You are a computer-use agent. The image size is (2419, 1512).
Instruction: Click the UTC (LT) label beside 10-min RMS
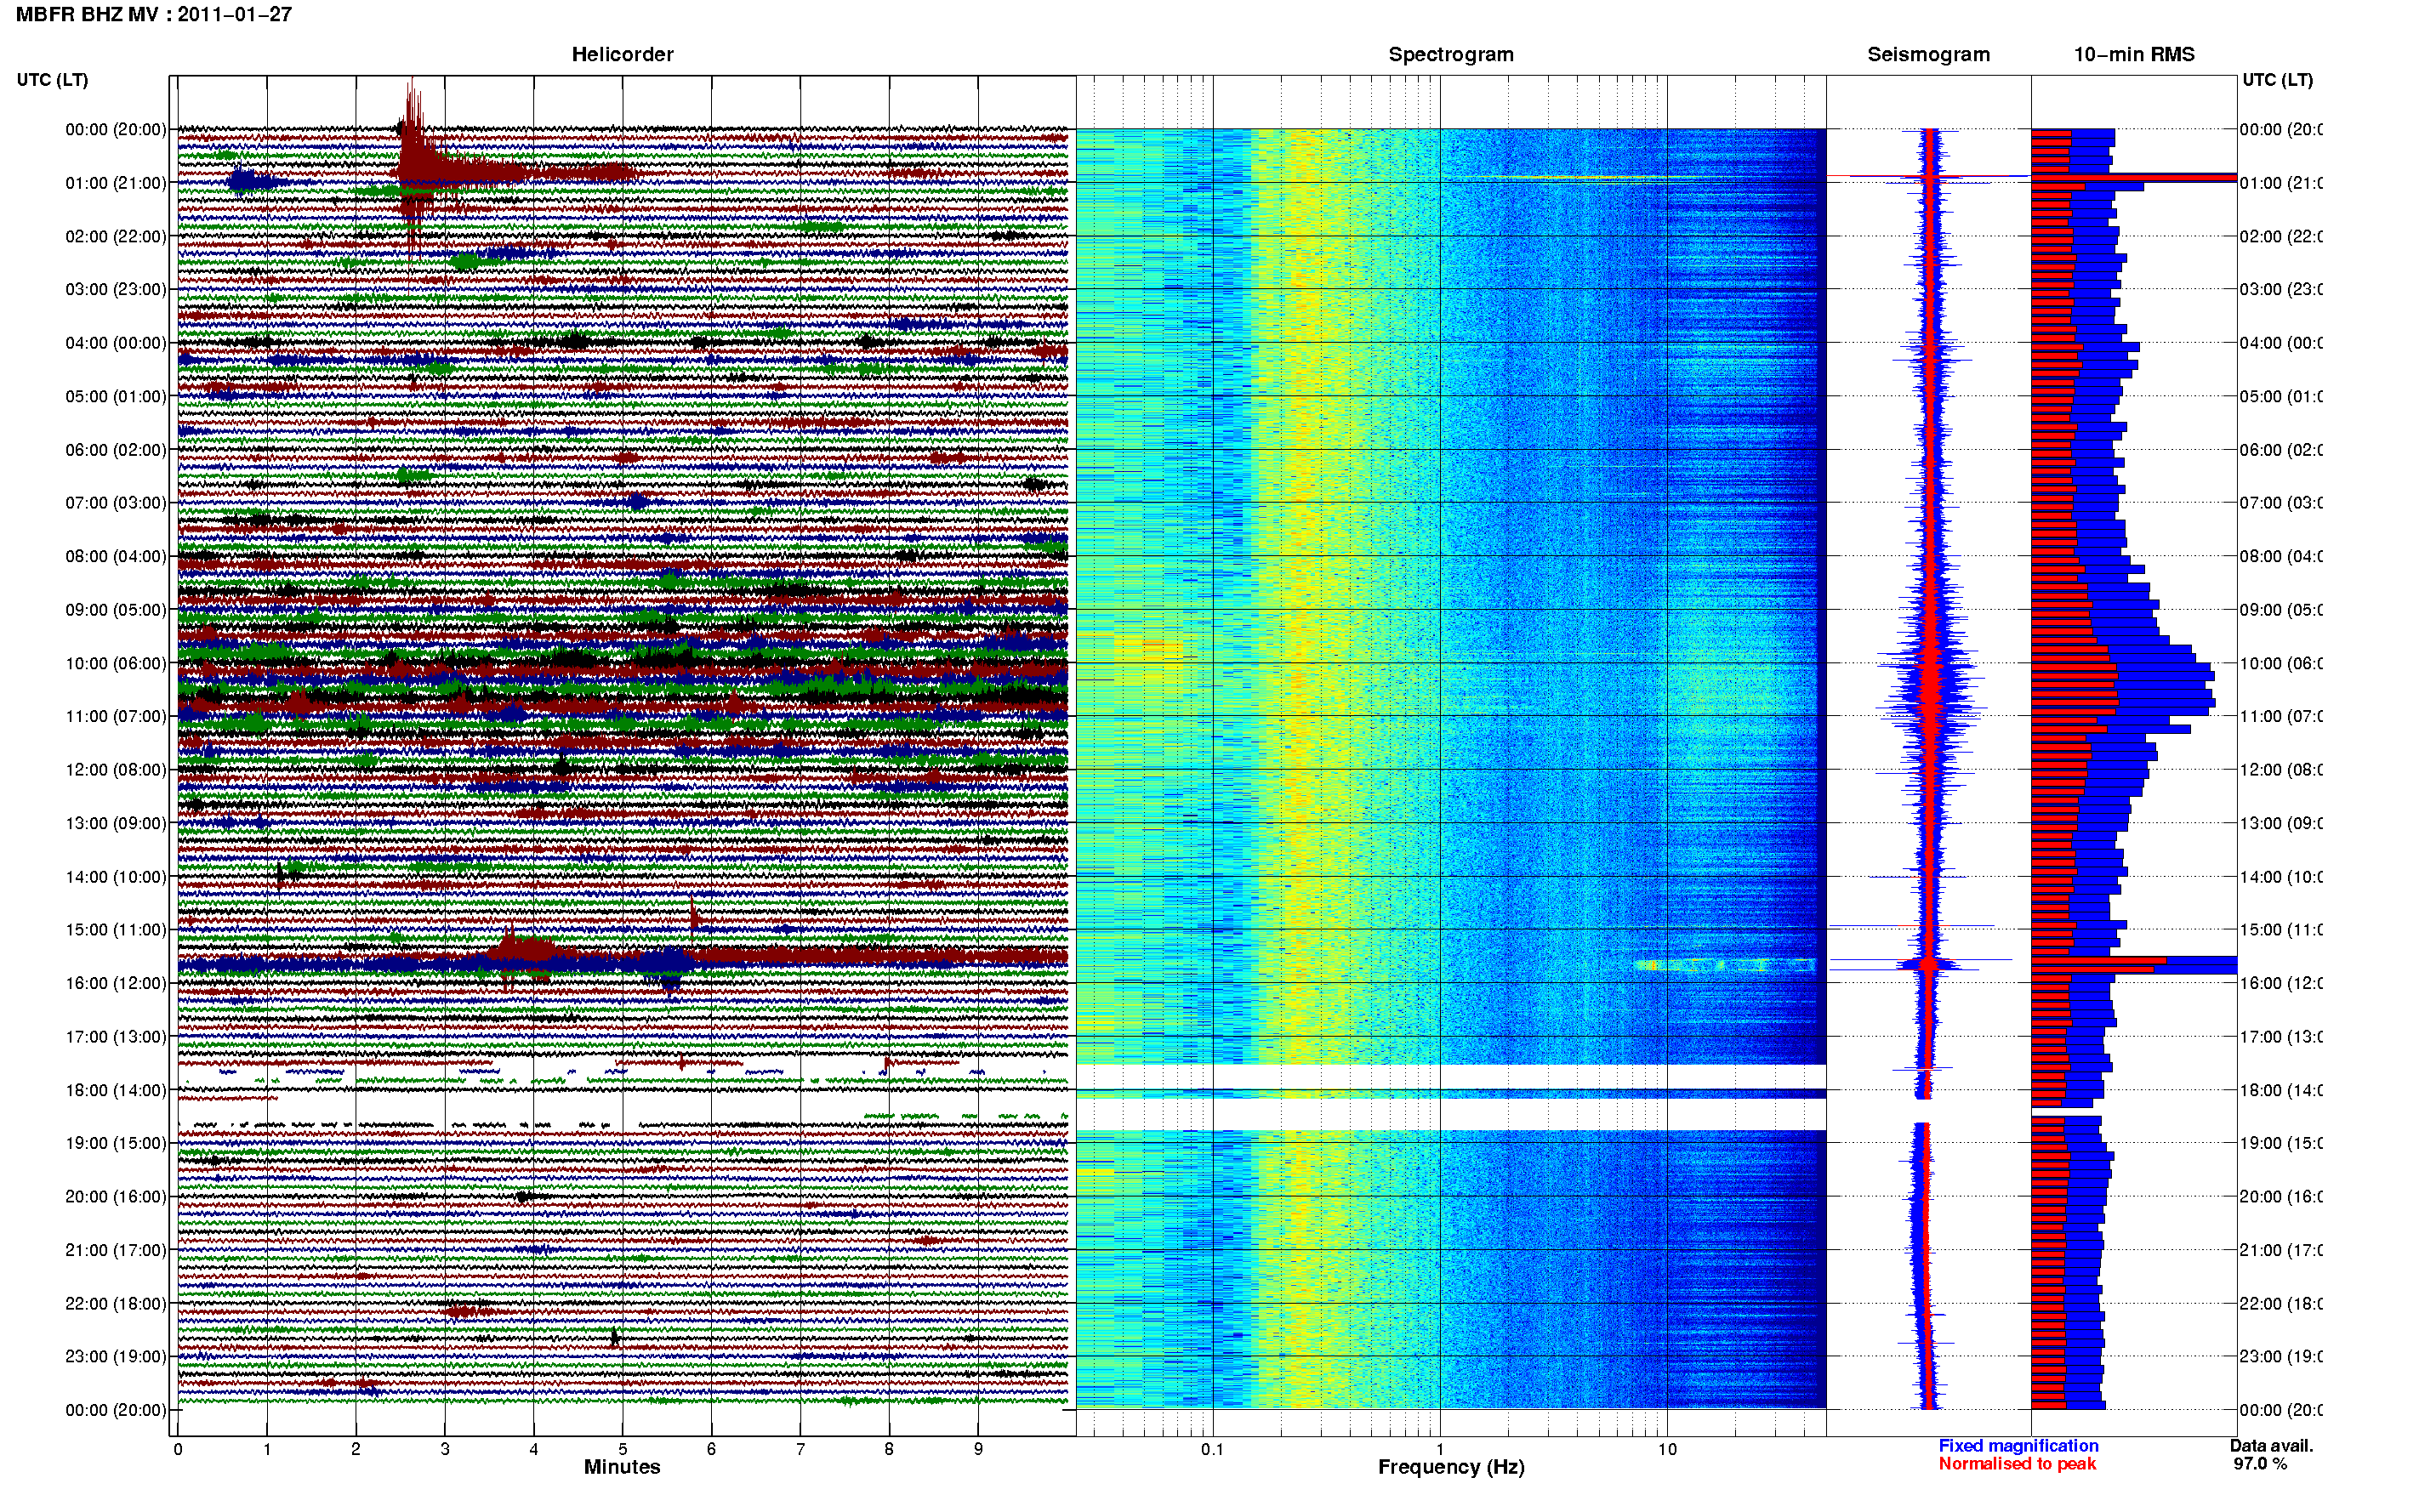click(x=2277, y=80)
